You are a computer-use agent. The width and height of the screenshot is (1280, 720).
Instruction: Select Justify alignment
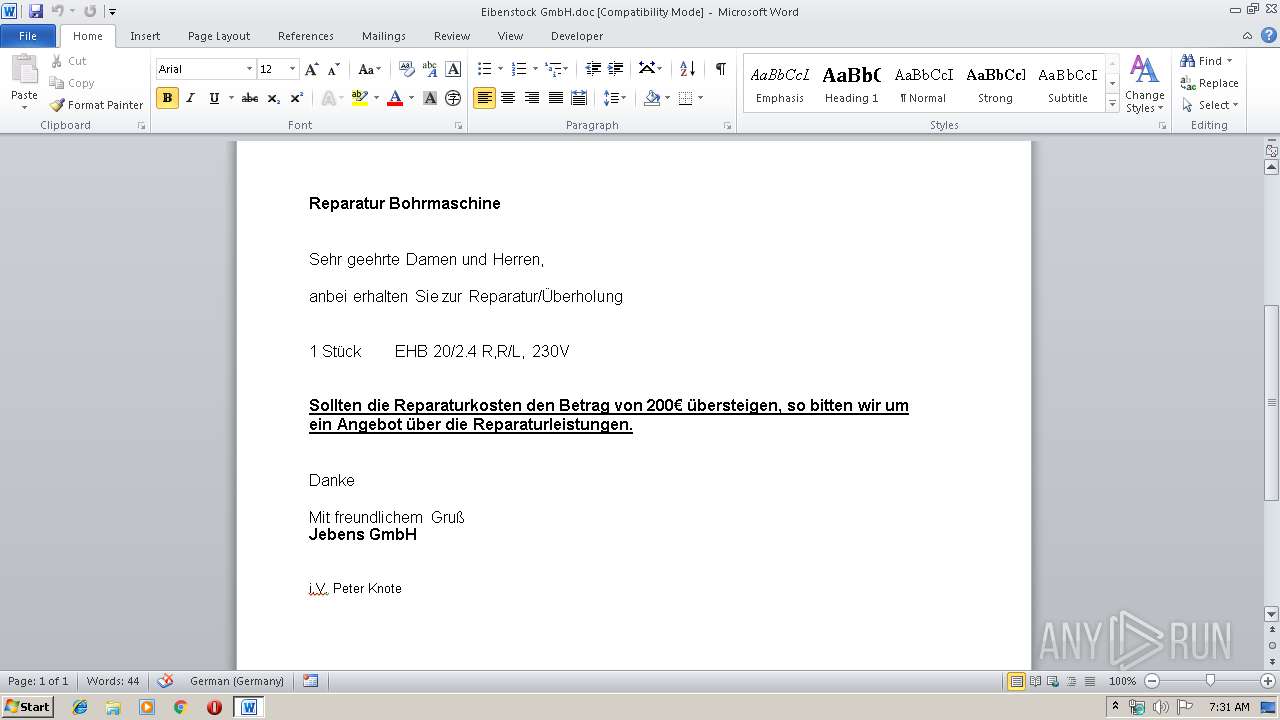coord(555,98)
